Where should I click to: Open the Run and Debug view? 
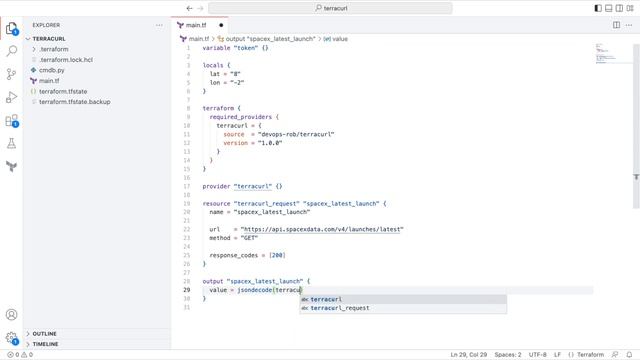click(11, 97)
